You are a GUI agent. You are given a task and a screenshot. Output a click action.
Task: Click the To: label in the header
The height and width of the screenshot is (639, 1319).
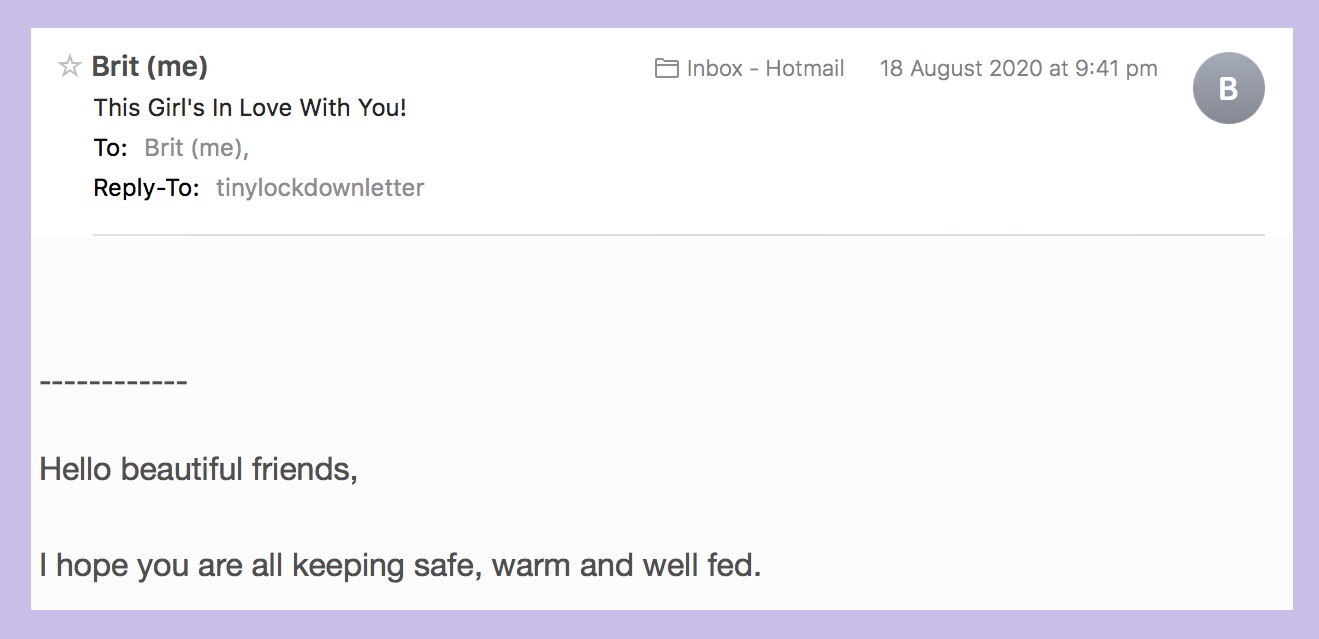point(108,147)
